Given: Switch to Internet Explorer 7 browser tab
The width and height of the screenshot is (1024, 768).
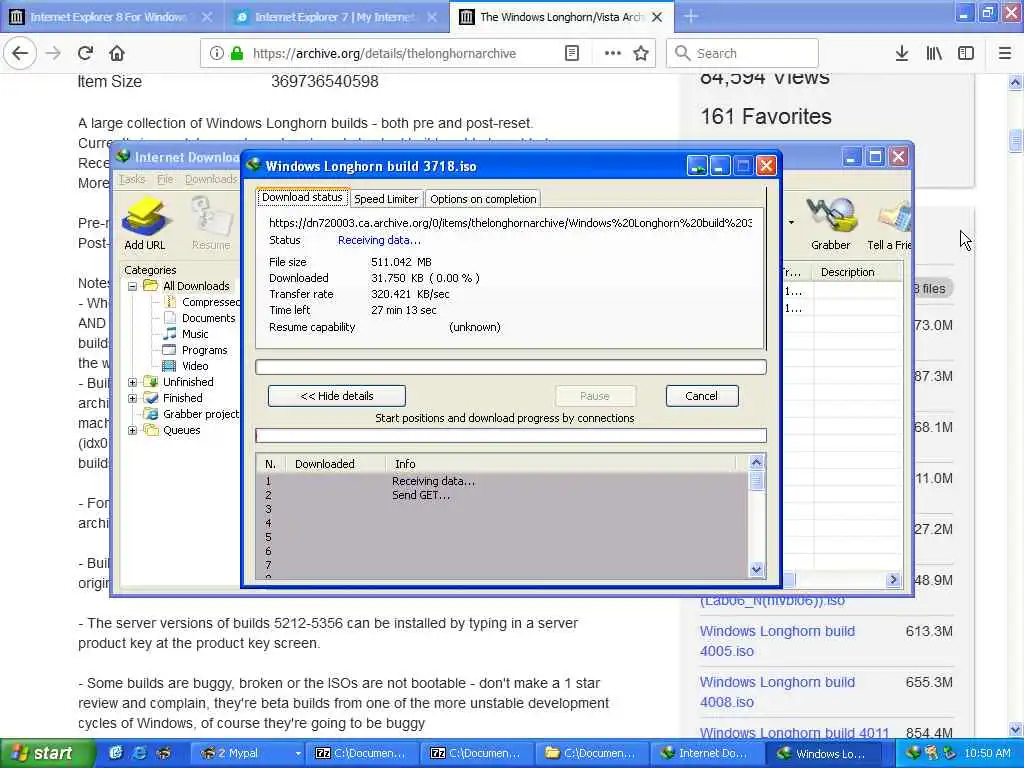Looking at the screenshot, I should (334, 17).
